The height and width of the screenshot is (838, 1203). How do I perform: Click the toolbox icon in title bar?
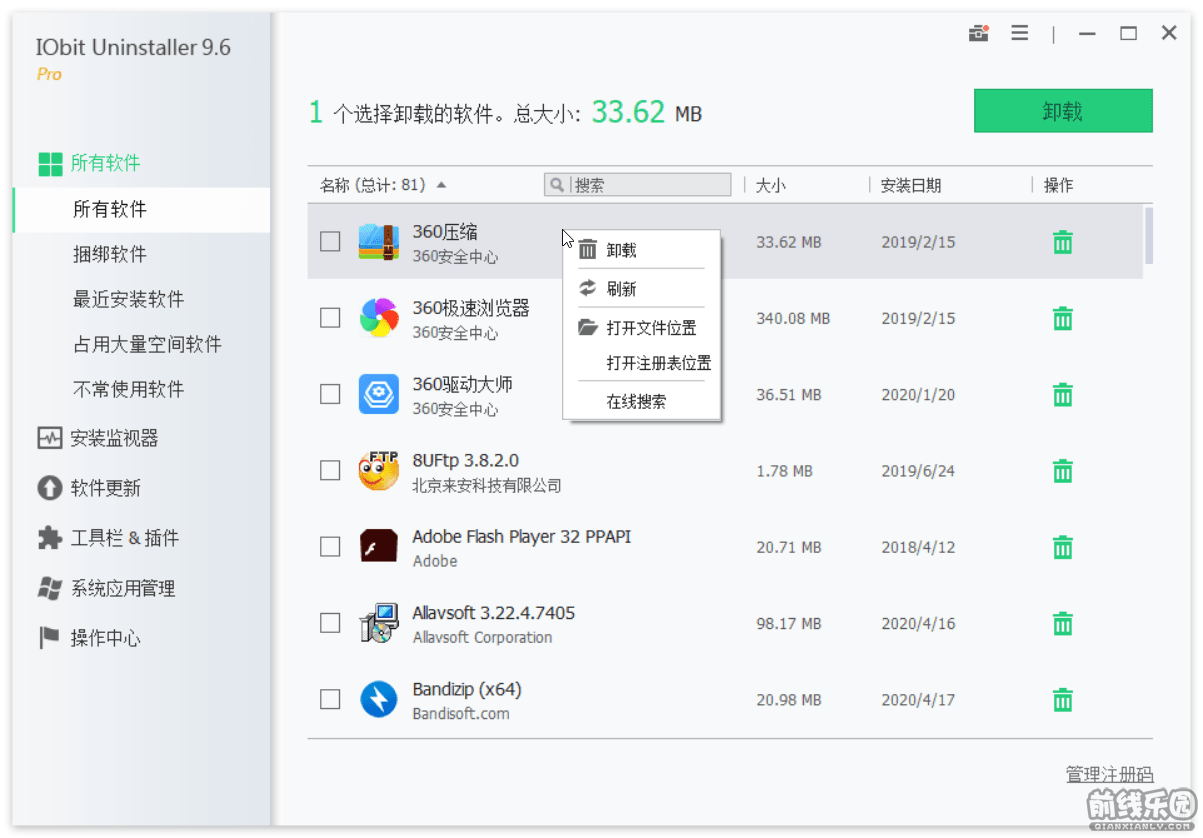coord(978,33)
